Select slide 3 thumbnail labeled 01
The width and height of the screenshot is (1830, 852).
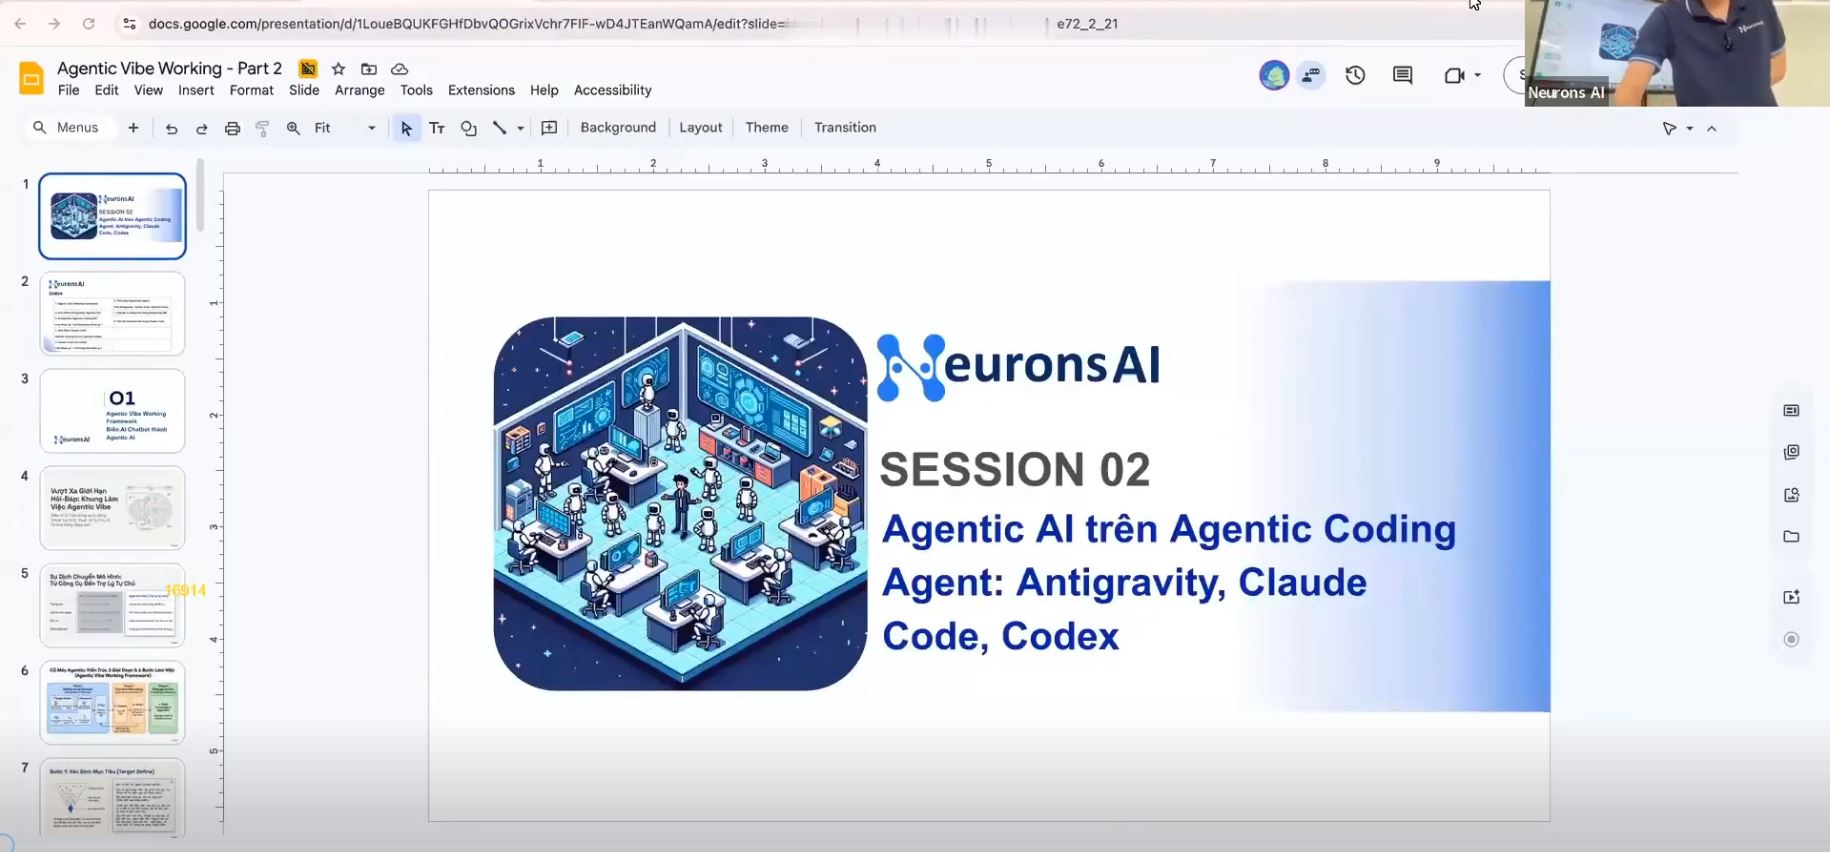(x=112, y=410)
